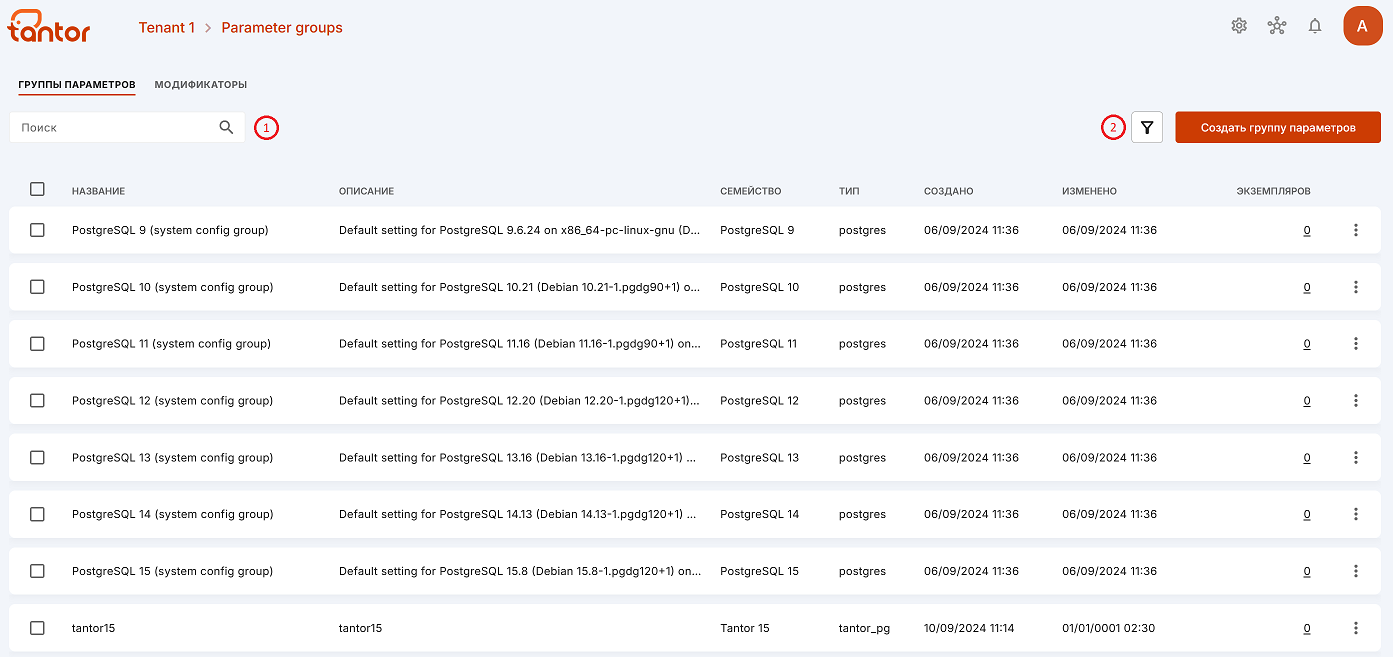The width and height of the screenshot is (1393, 657).
Task: Select PostgreSQL 9 (system config group) name
Action: 170,230
